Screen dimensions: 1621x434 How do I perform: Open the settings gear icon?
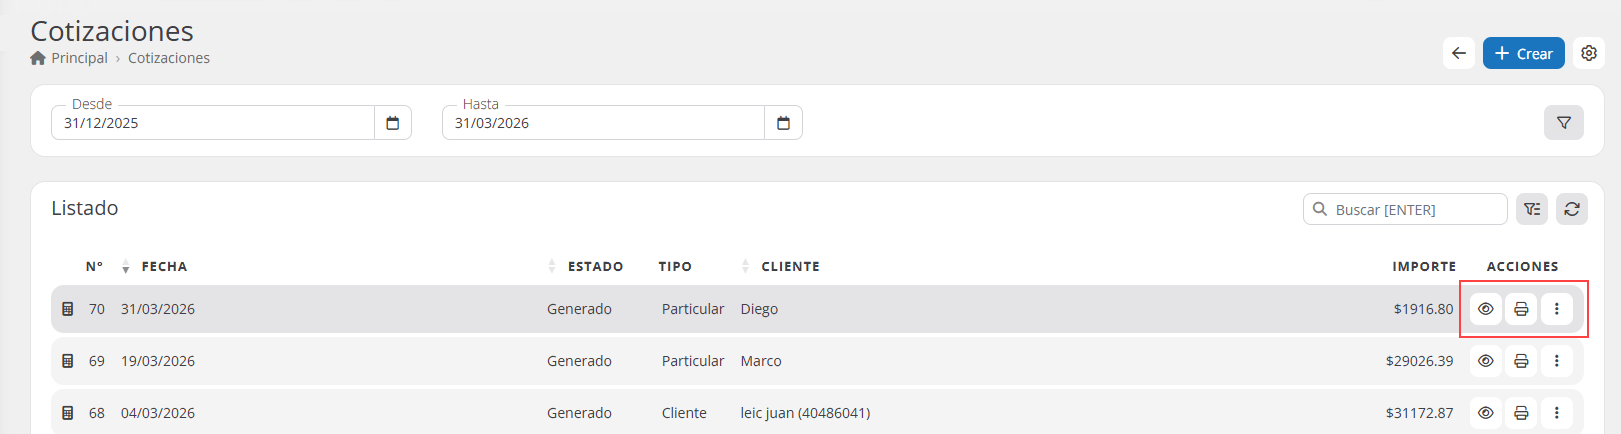1589,53
